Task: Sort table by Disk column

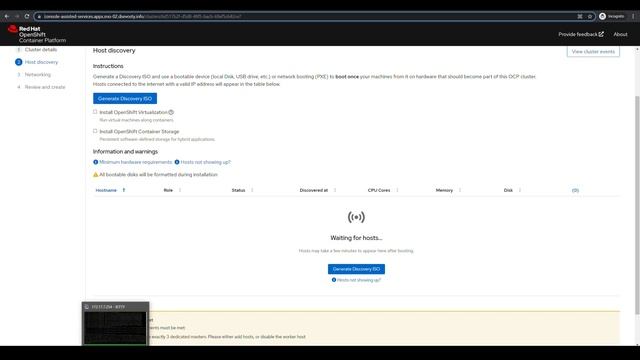Action: click(x=512, y=190)
